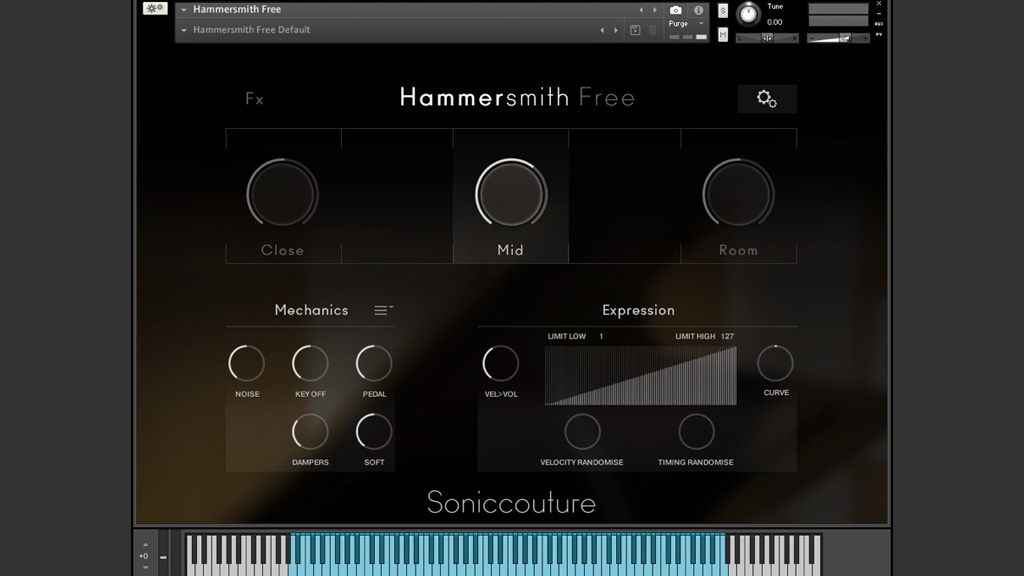Minimize the instrument header view
Image resolution: width=1024 pixels, height=576 pixels.
point(879,14)
